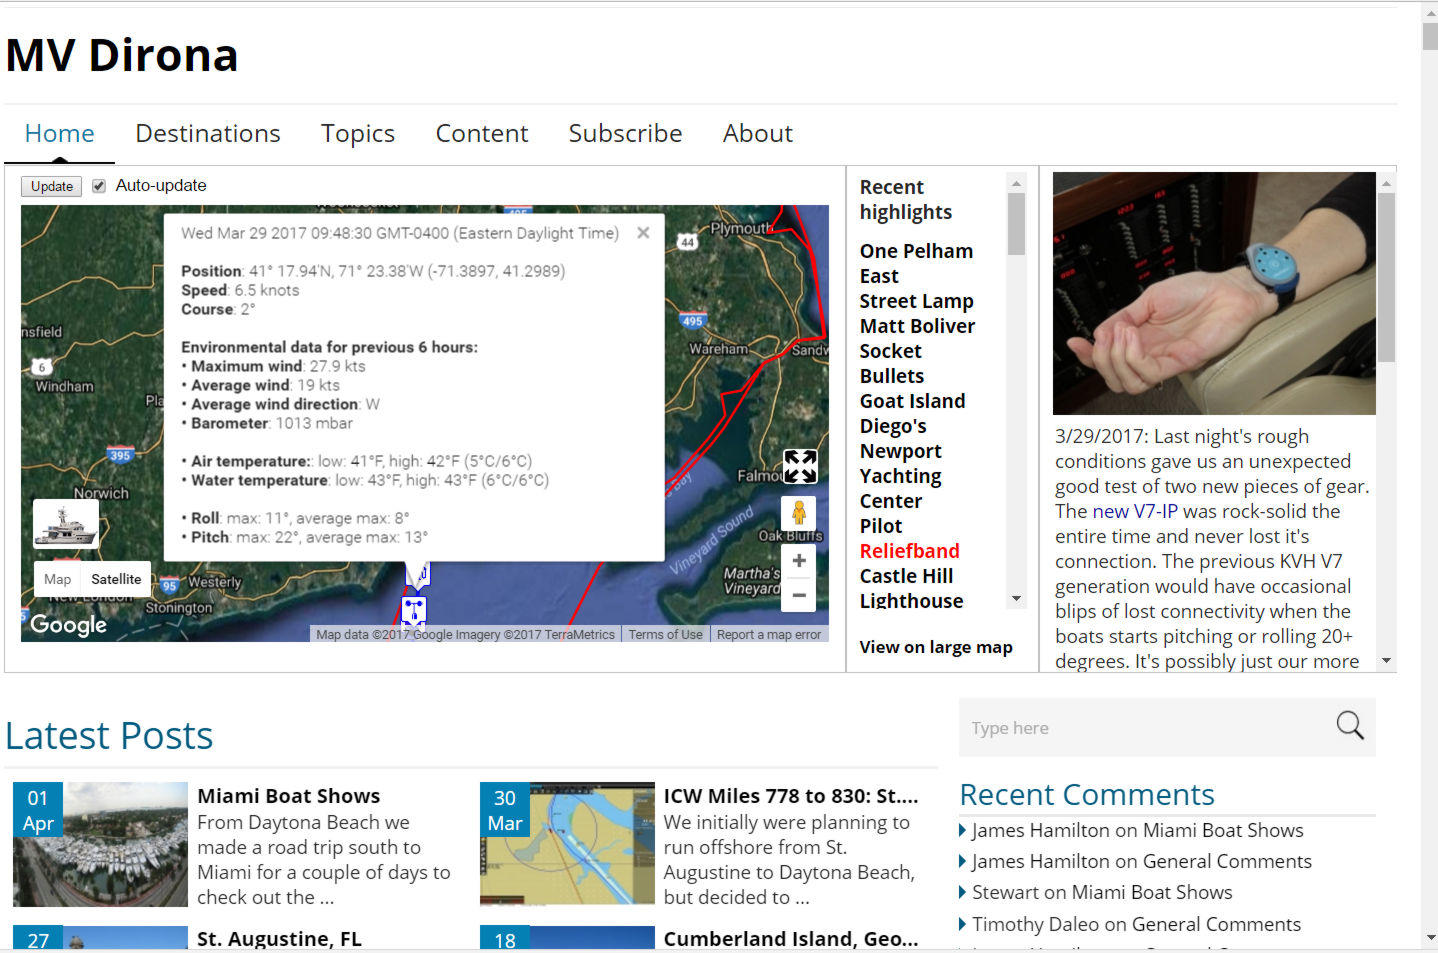
Task: Open Content menu
Action: coord(482,133)
